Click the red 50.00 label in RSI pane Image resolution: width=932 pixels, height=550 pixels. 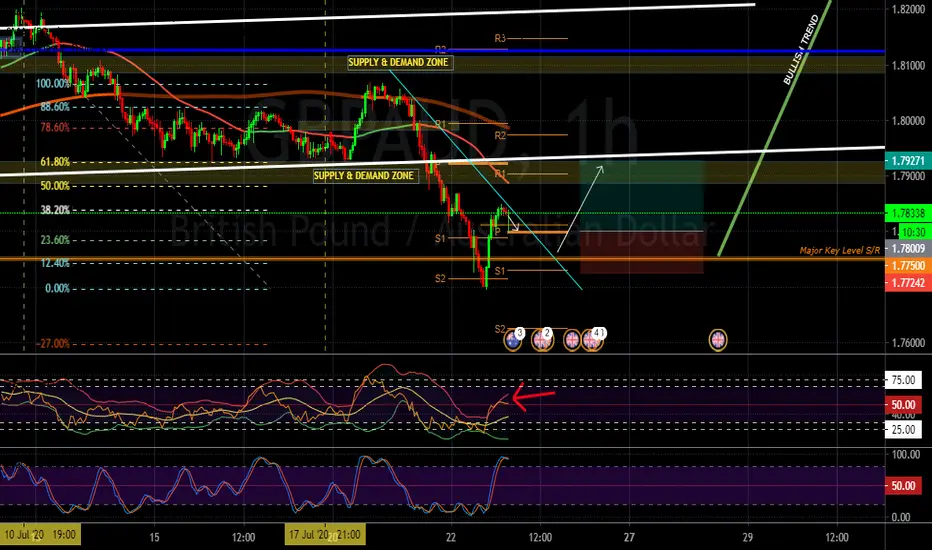coord(903,405)
